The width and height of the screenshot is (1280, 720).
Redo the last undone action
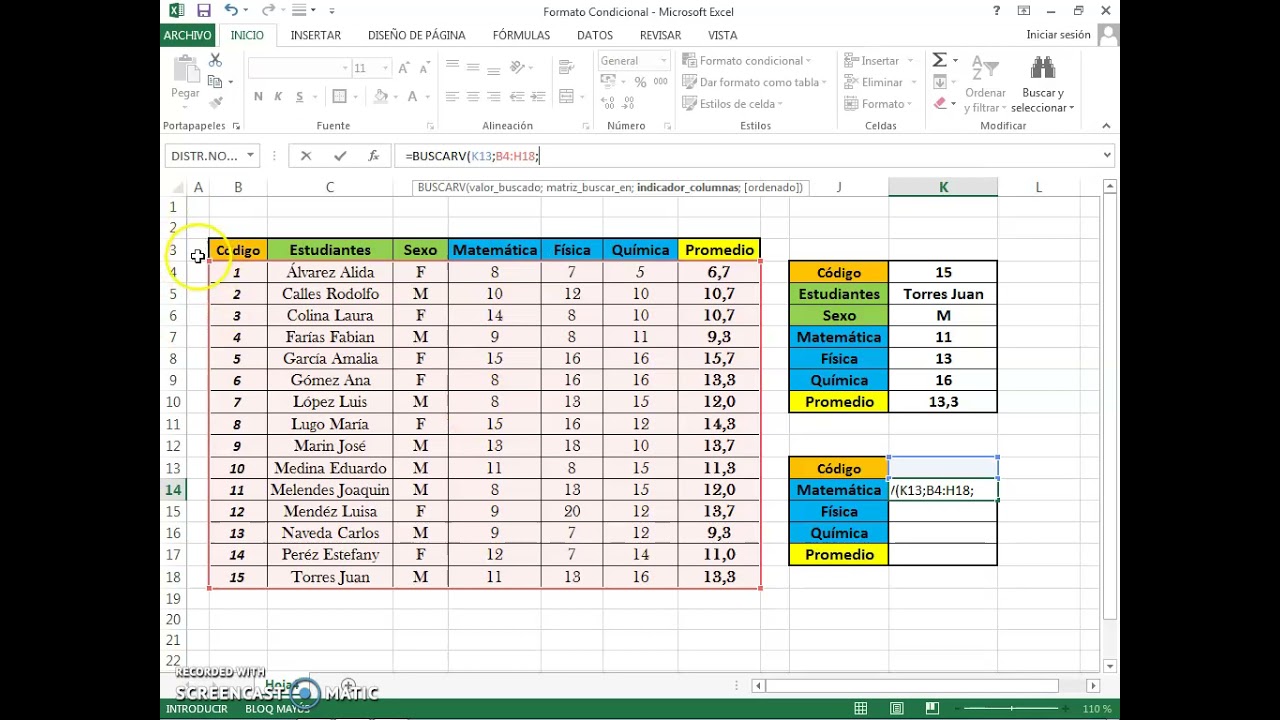[267, 11]
